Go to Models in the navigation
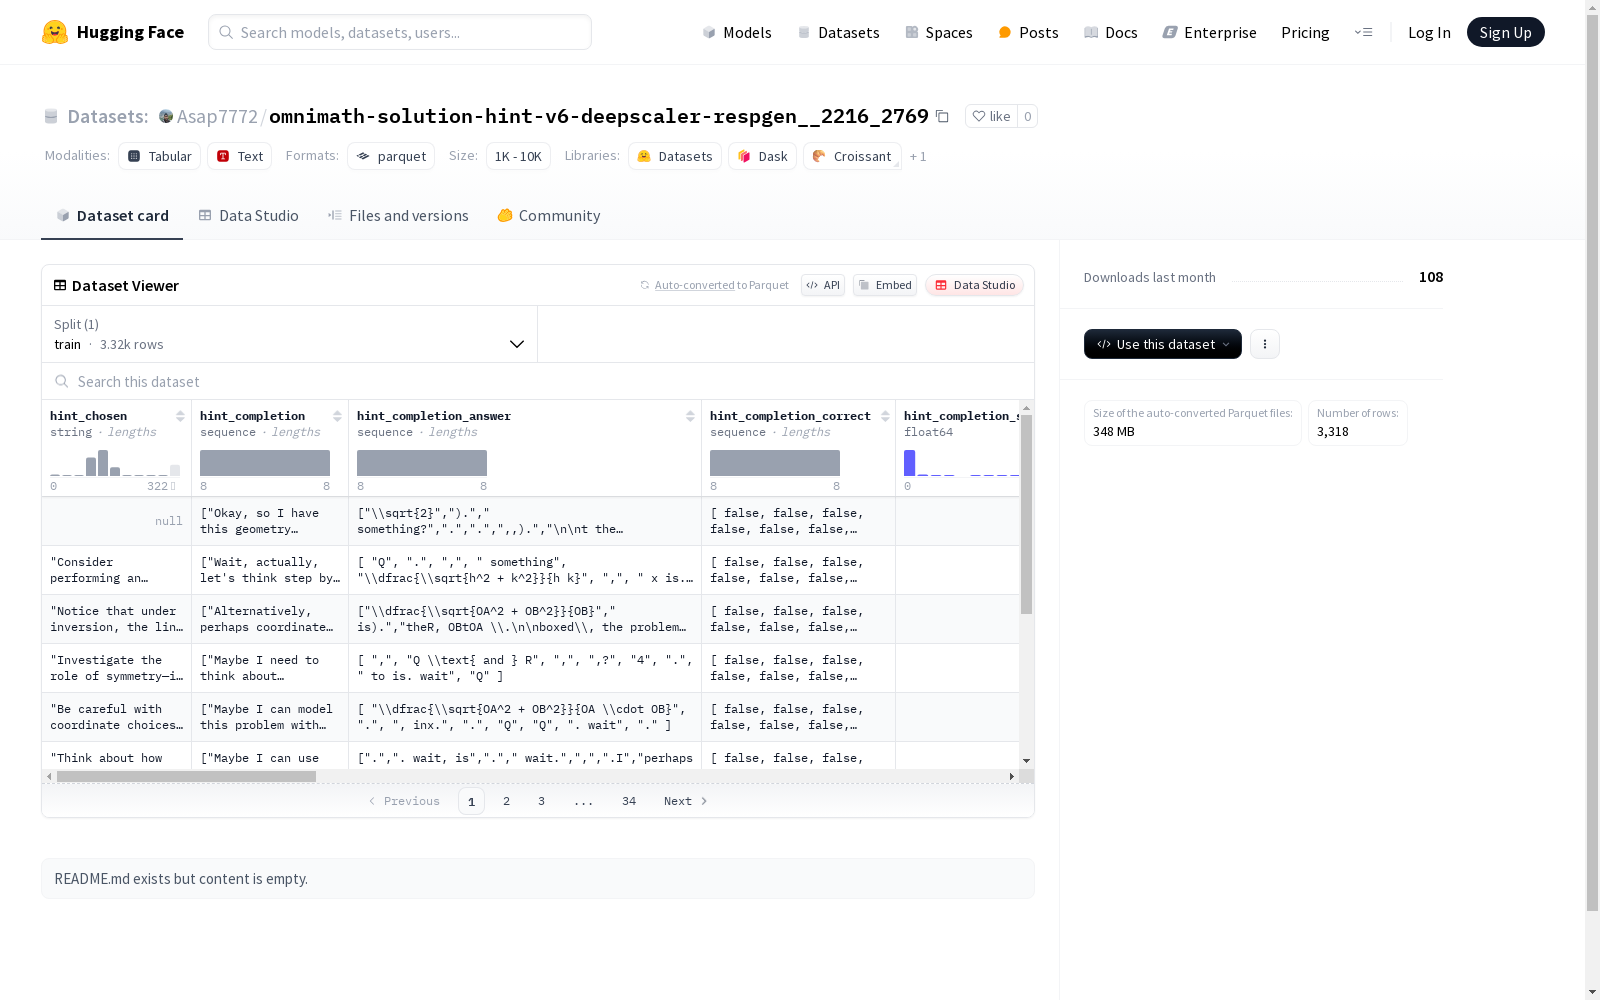Image resolution: width=1600 pixels, height=1000 pixels. click(737, 32)
